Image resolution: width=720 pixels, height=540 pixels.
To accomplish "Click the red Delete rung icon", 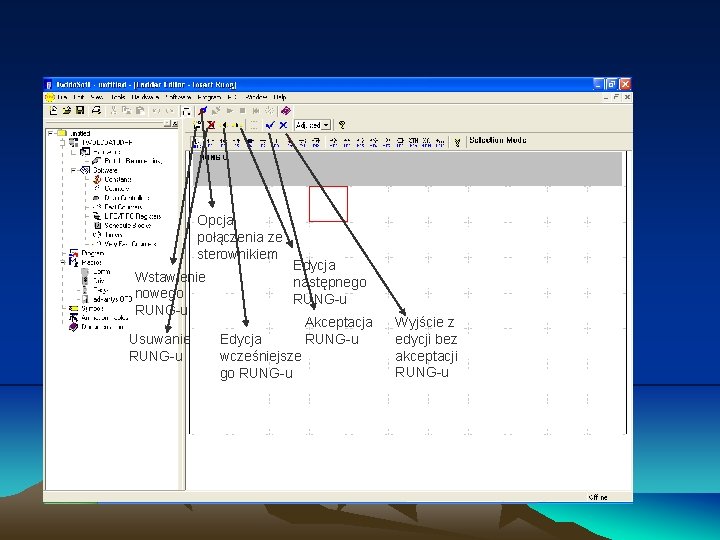I will point(211,125).
